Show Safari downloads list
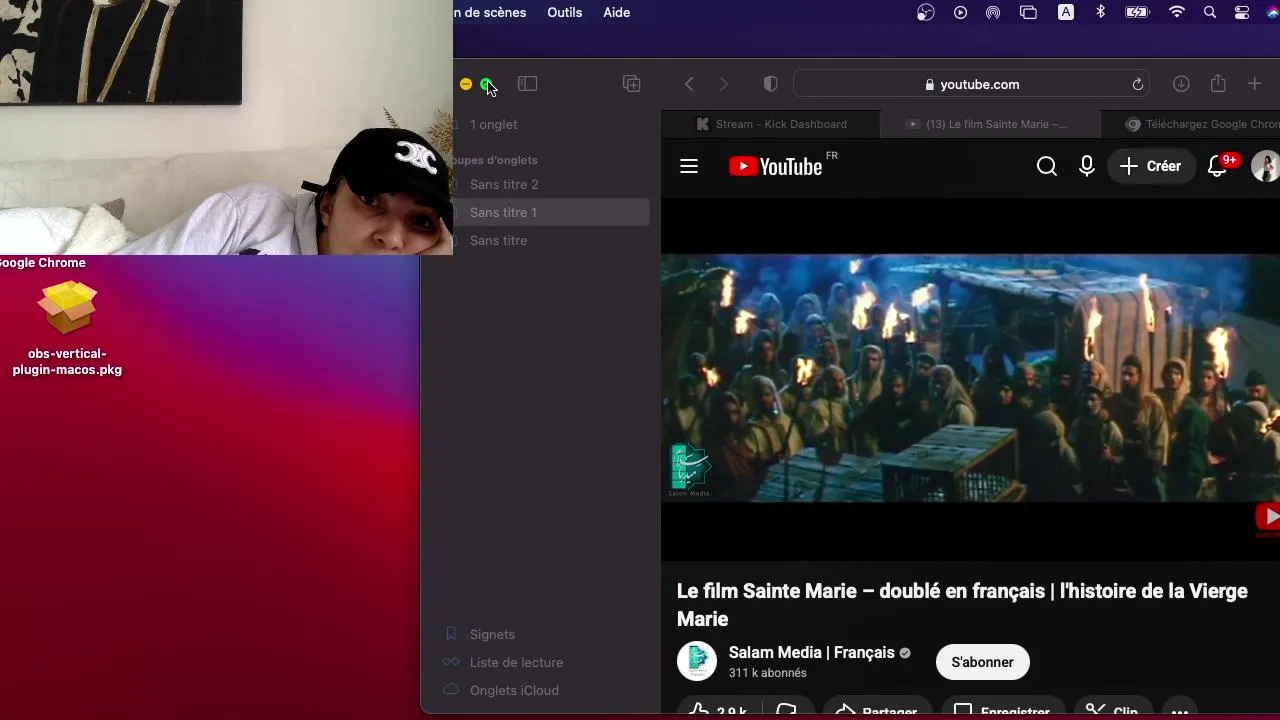The image size is (1280, 720). [1181, 84]
